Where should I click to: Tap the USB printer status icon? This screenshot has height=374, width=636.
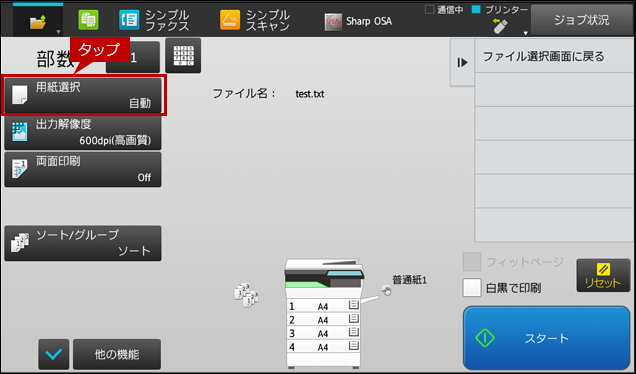(x=500, y=26)
